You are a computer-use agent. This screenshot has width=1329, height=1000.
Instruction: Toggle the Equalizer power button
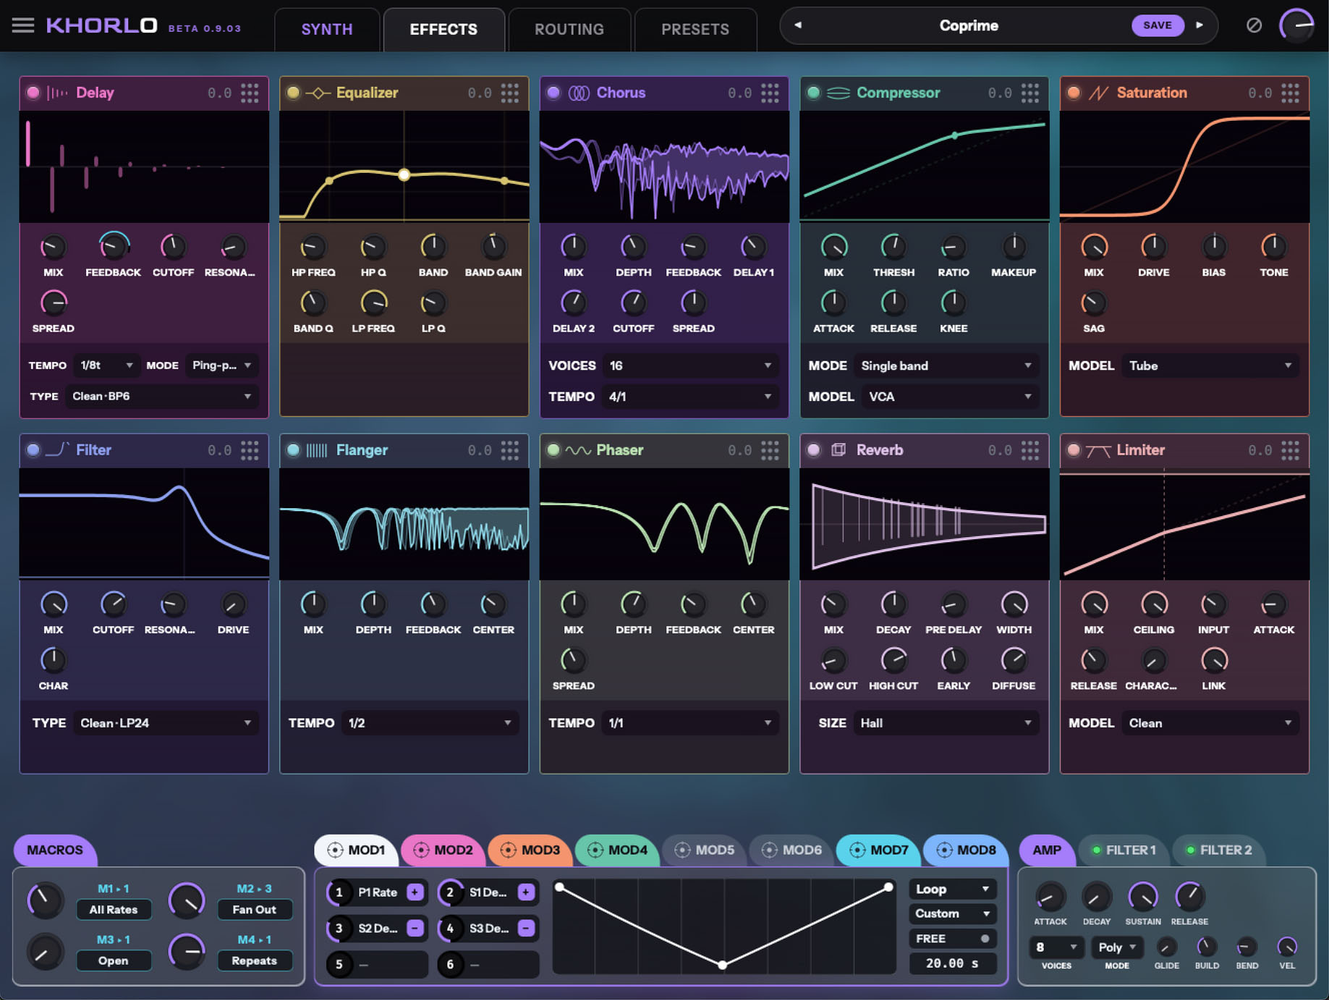(x=293, y=93)
